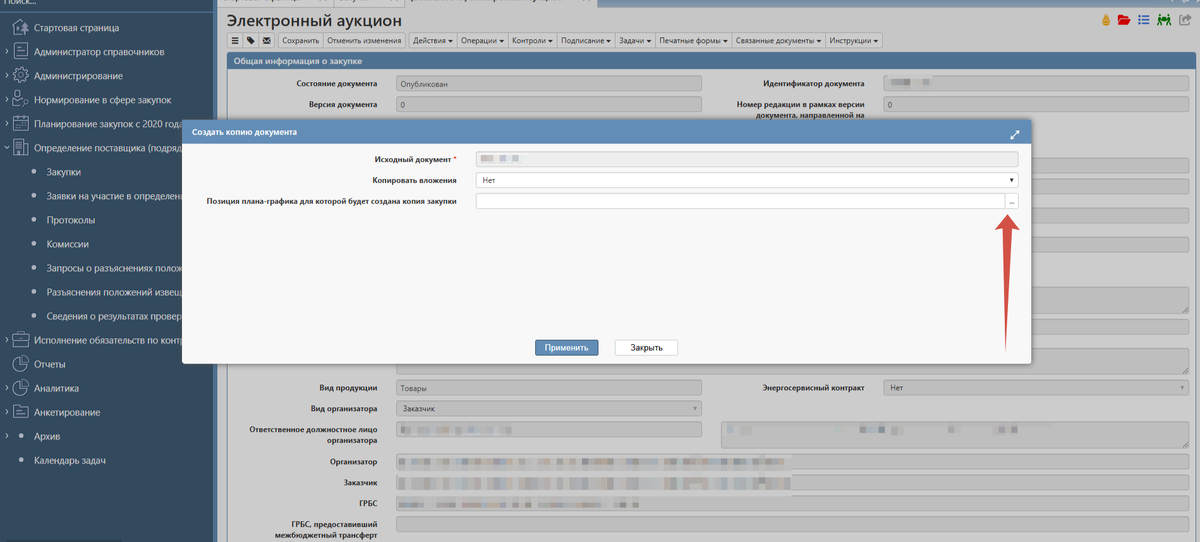This screenshot has height=542, width=1200.
Task: Open the hamburger list icon in the toolbar
Action: 236,41
